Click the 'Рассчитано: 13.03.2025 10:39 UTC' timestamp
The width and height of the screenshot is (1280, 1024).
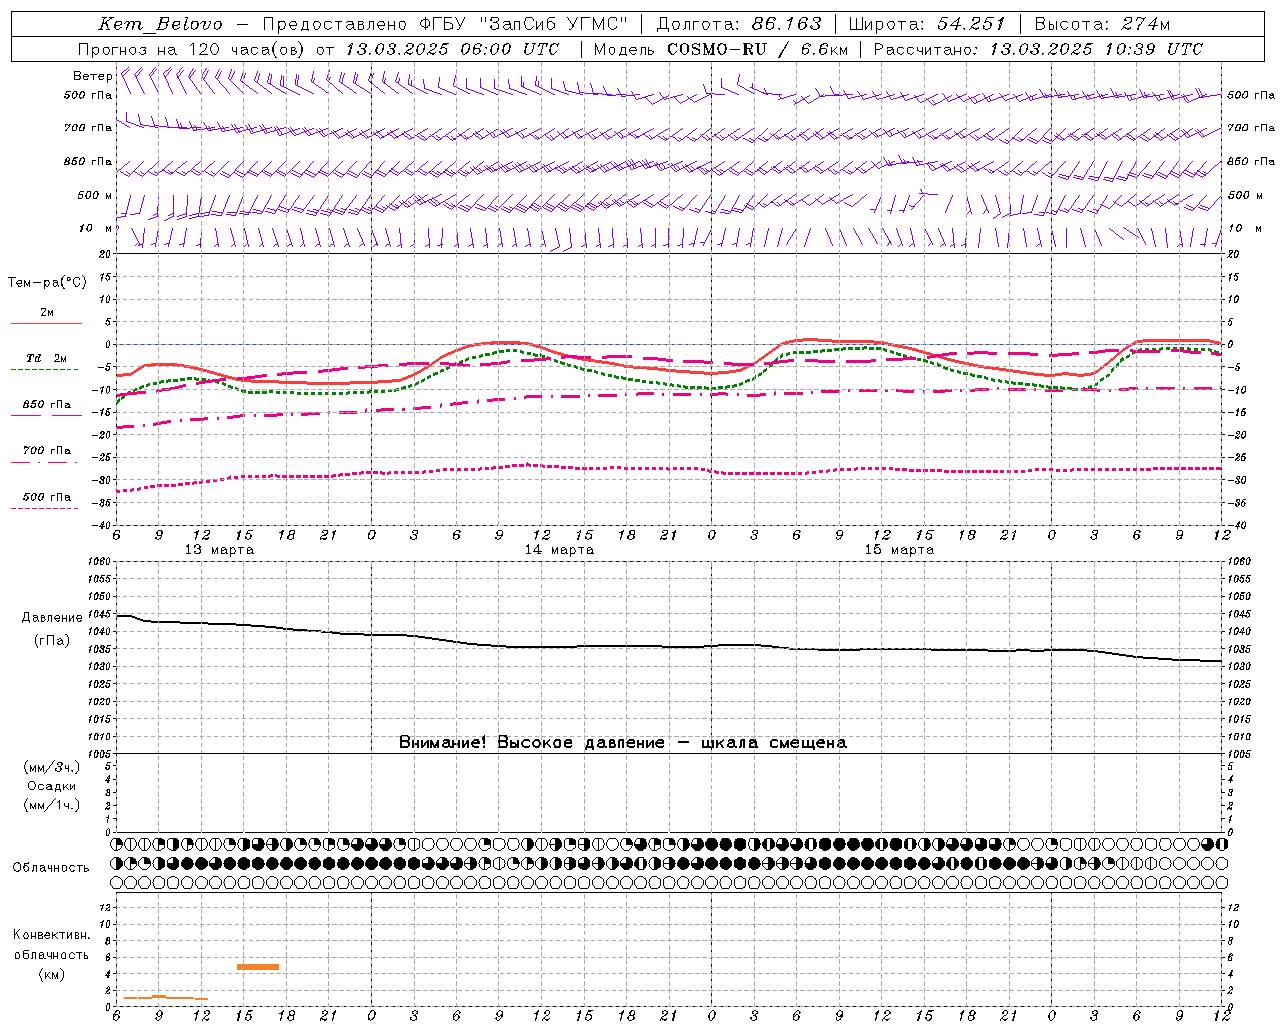pos(1038,49)
